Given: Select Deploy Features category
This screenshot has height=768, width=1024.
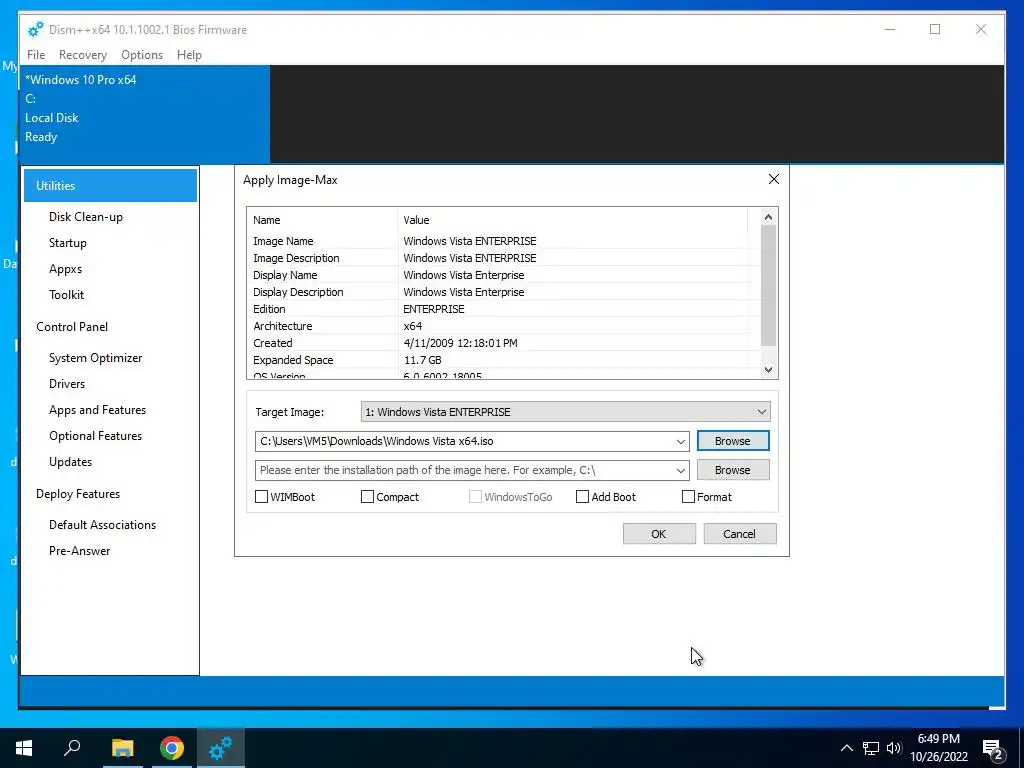Looking at the screenshot, I should pos(78,494).
